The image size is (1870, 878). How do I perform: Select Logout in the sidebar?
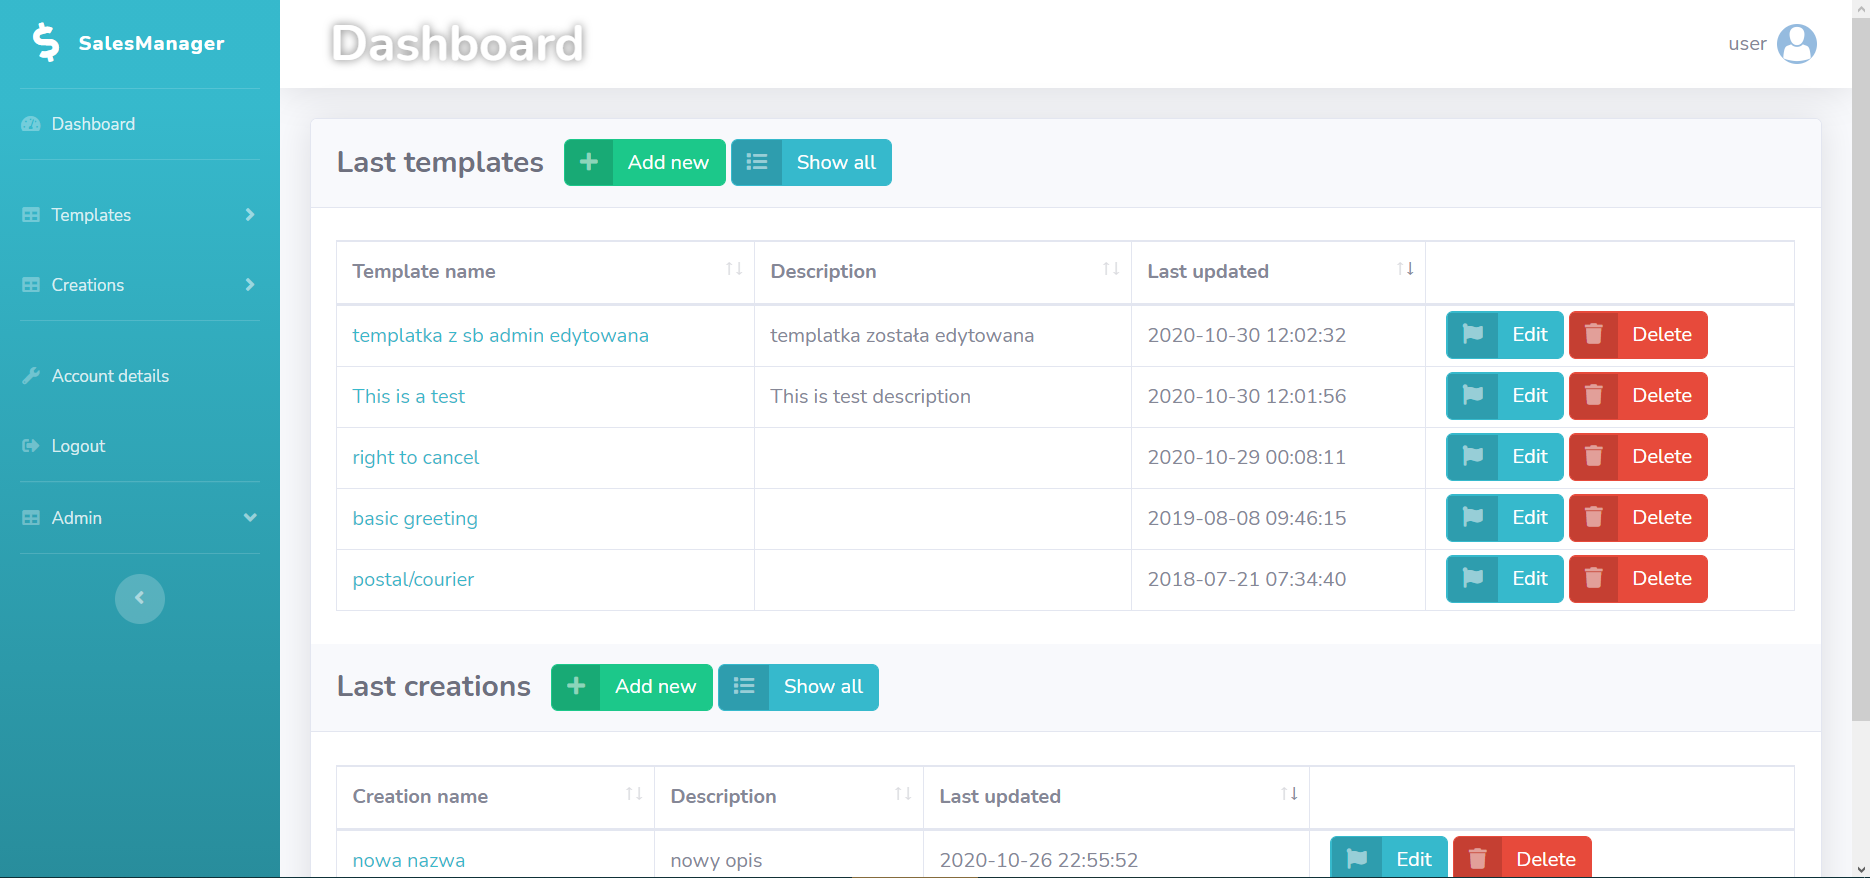pyautogui.click(x=78, y=446)
